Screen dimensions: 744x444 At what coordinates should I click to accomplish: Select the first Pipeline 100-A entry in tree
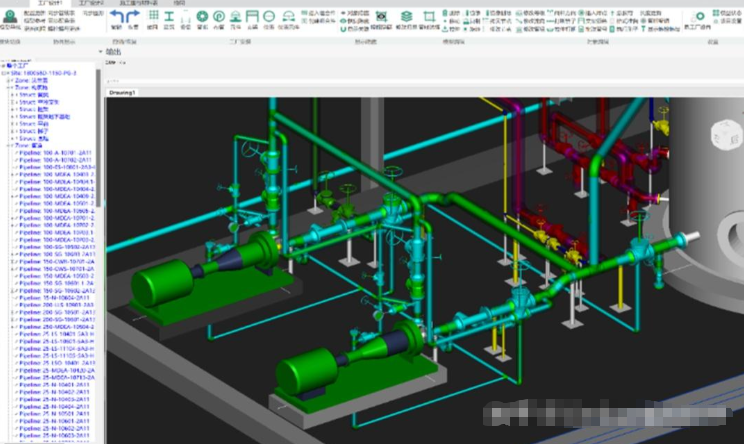(56, 151)
